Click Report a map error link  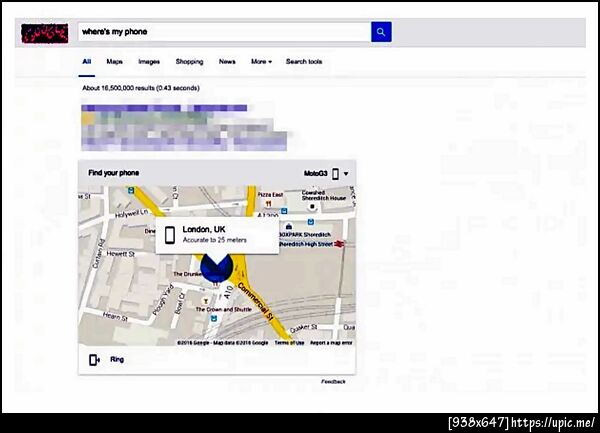click(331, 343)
